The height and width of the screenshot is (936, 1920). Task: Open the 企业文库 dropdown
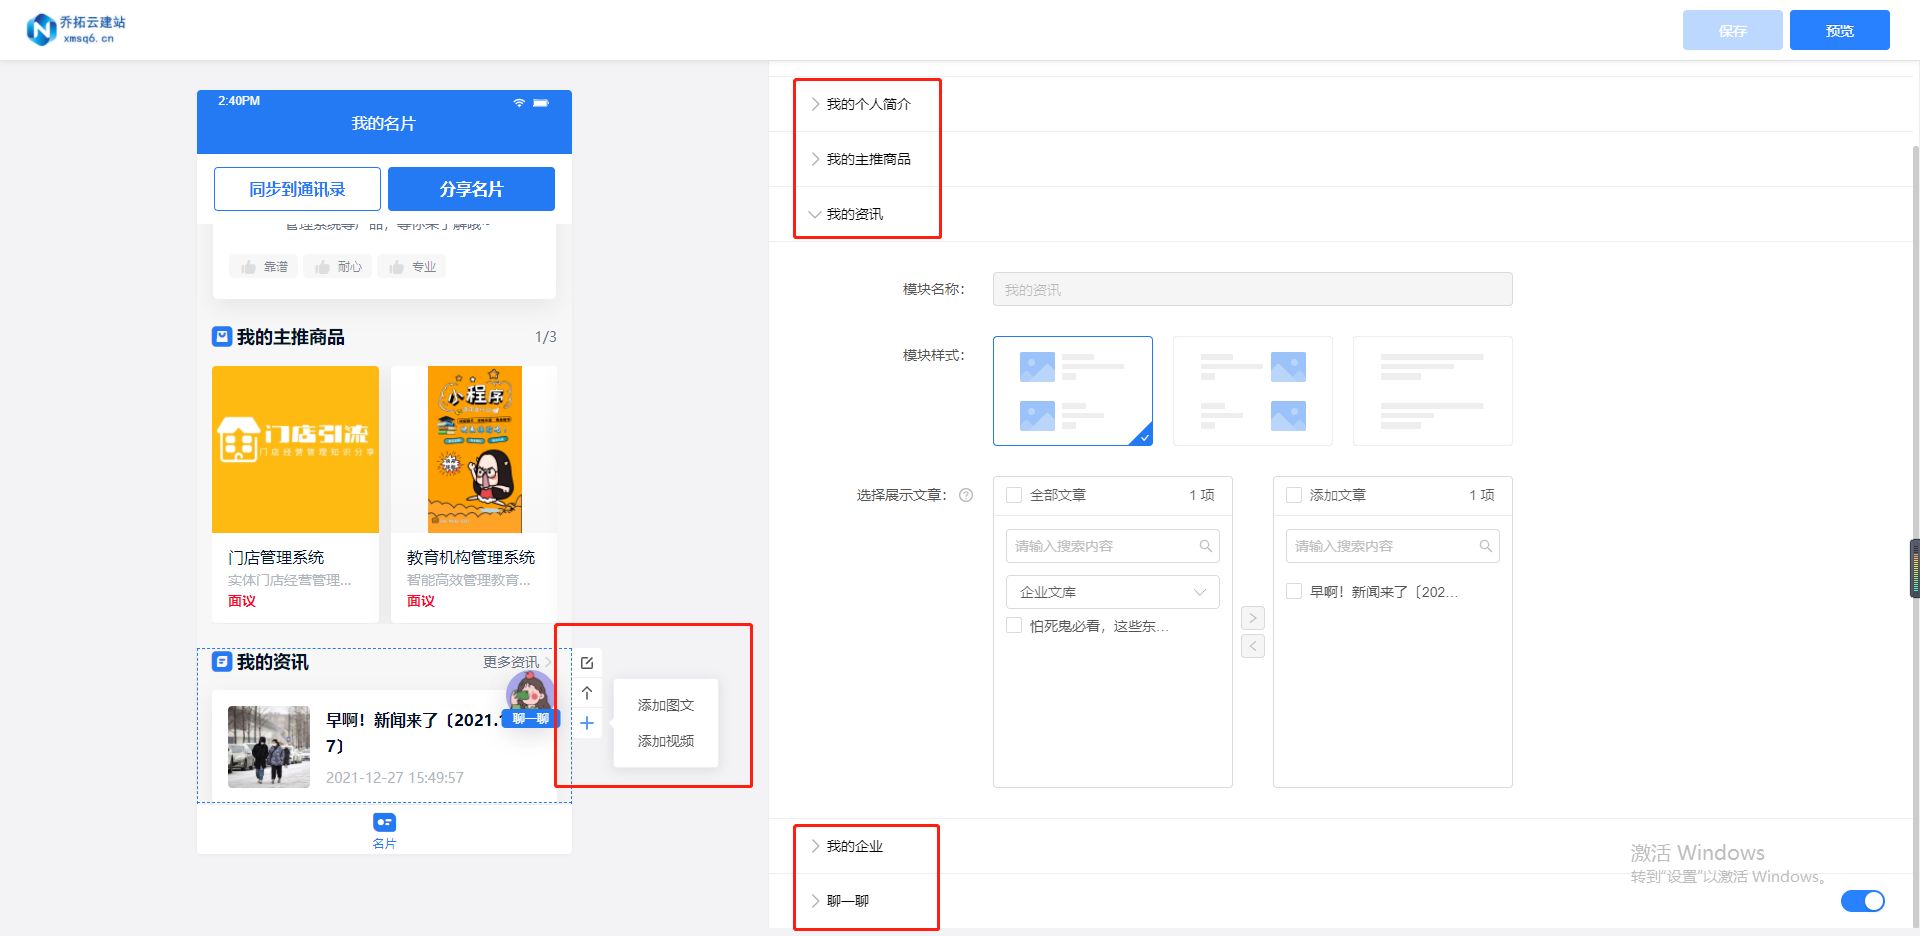[x=1113, y=592]
